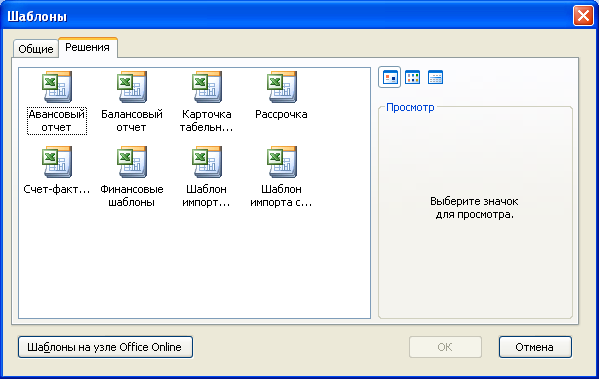Select the Шаблон импорт... template icon
Viewport: 599px width, 379px height.
(x=207, y=162)
